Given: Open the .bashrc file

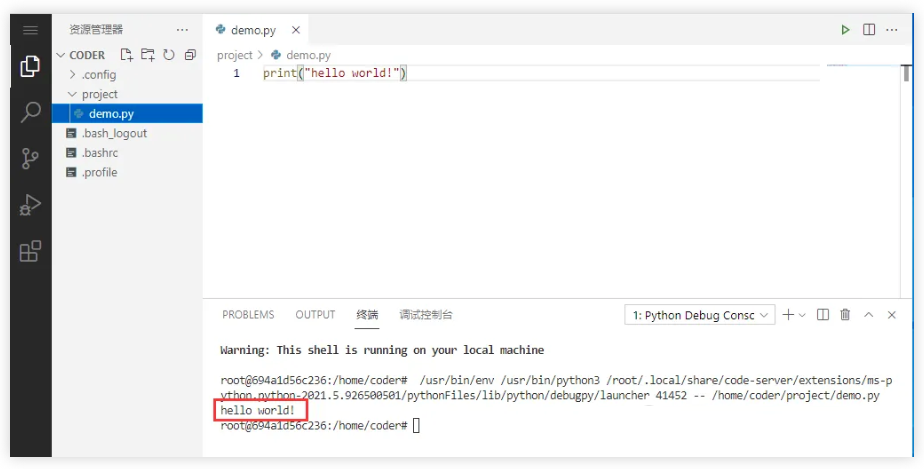Looking at the screenshot, I should click(x=102, y=153).
